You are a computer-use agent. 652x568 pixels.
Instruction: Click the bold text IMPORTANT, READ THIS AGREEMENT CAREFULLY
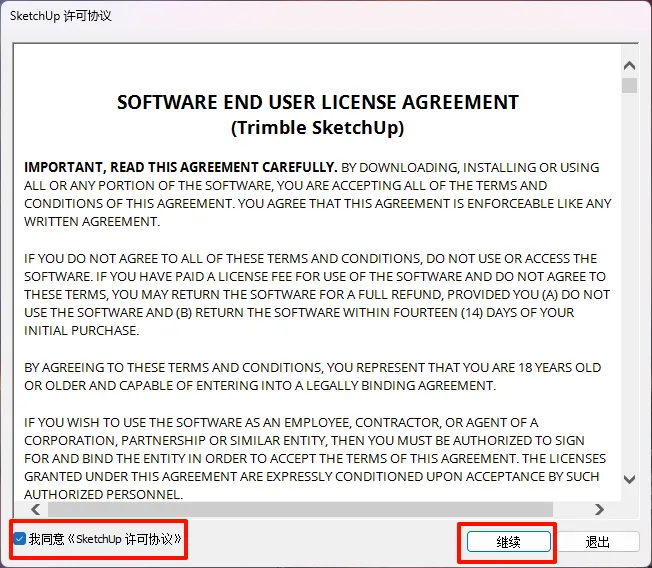pyautogui.click(x=180, y=167)
